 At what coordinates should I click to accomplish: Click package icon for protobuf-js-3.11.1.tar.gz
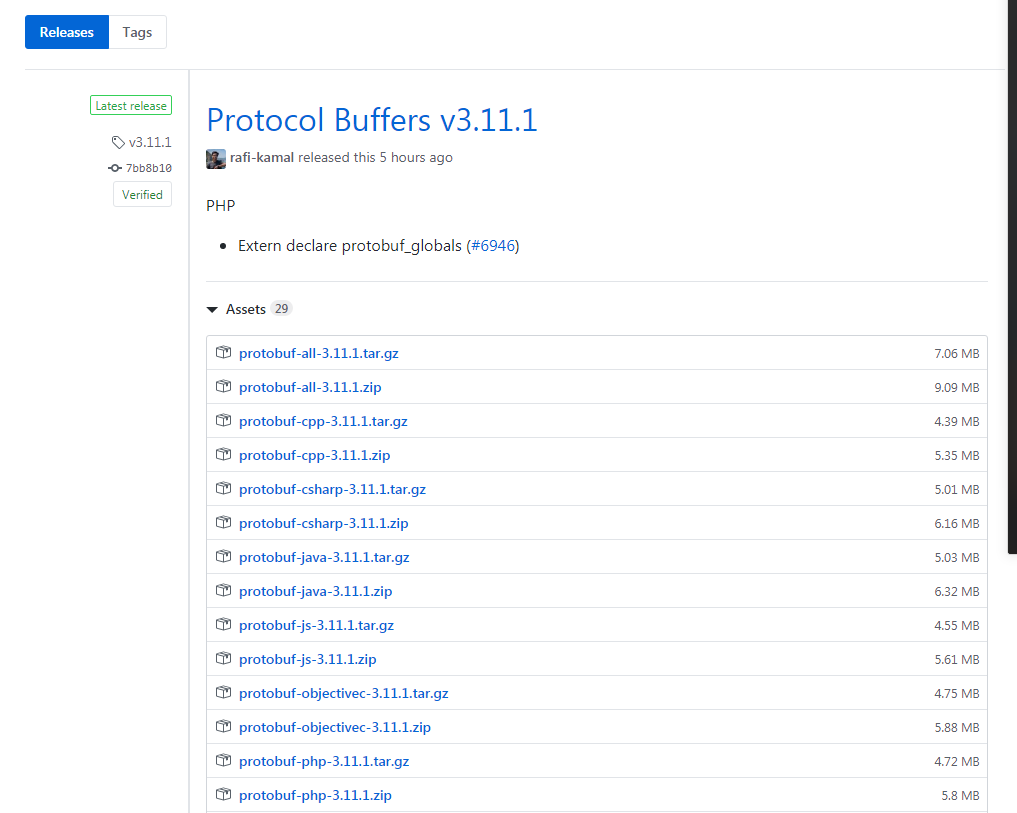click(x=223, y=624)
